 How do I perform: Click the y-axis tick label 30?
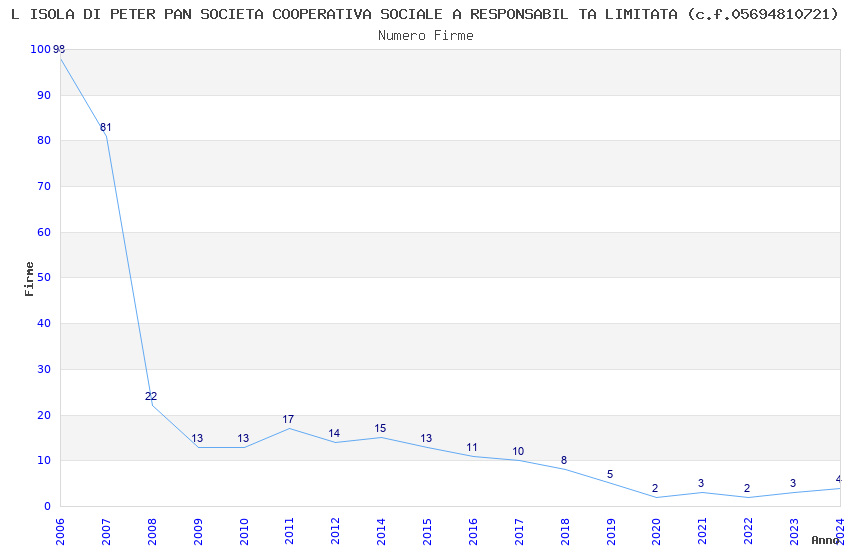(44, 370)
